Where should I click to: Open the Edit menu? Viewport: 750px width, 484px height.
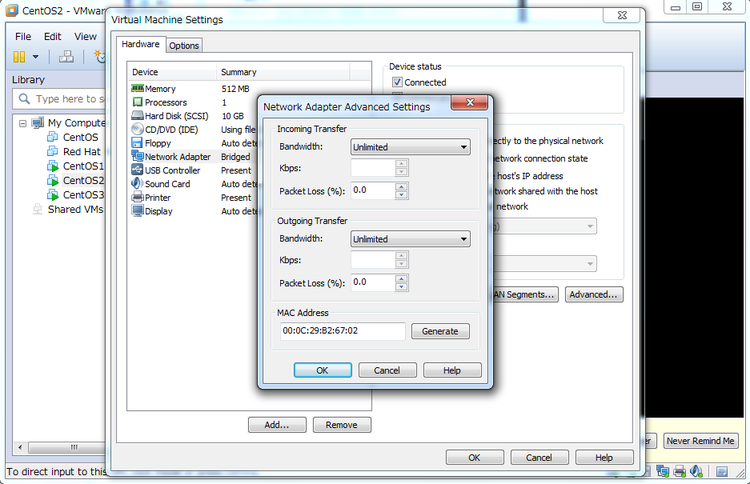[53, 36]
